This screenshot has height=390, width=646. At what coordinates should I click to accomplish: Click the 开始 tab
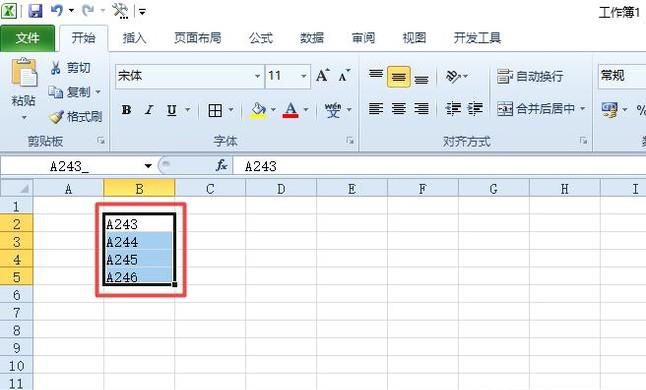point(84,38)
